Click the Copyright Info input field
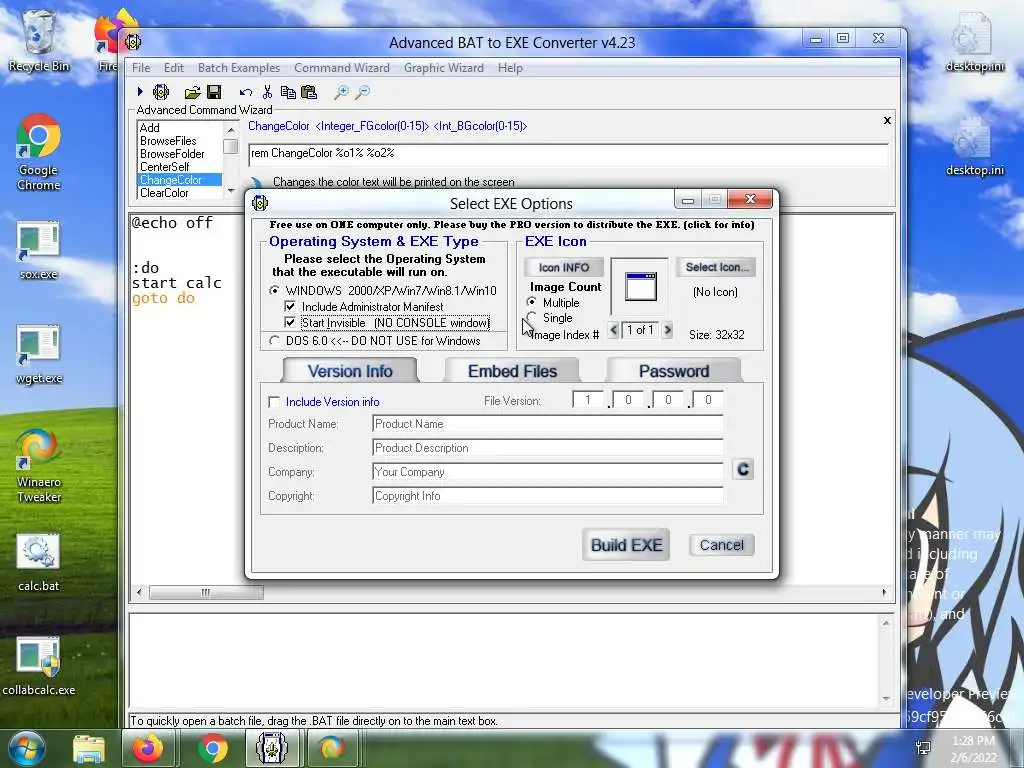Viewport: 1024px width, 768px height. pyautogui.click(x=547, y=496)
